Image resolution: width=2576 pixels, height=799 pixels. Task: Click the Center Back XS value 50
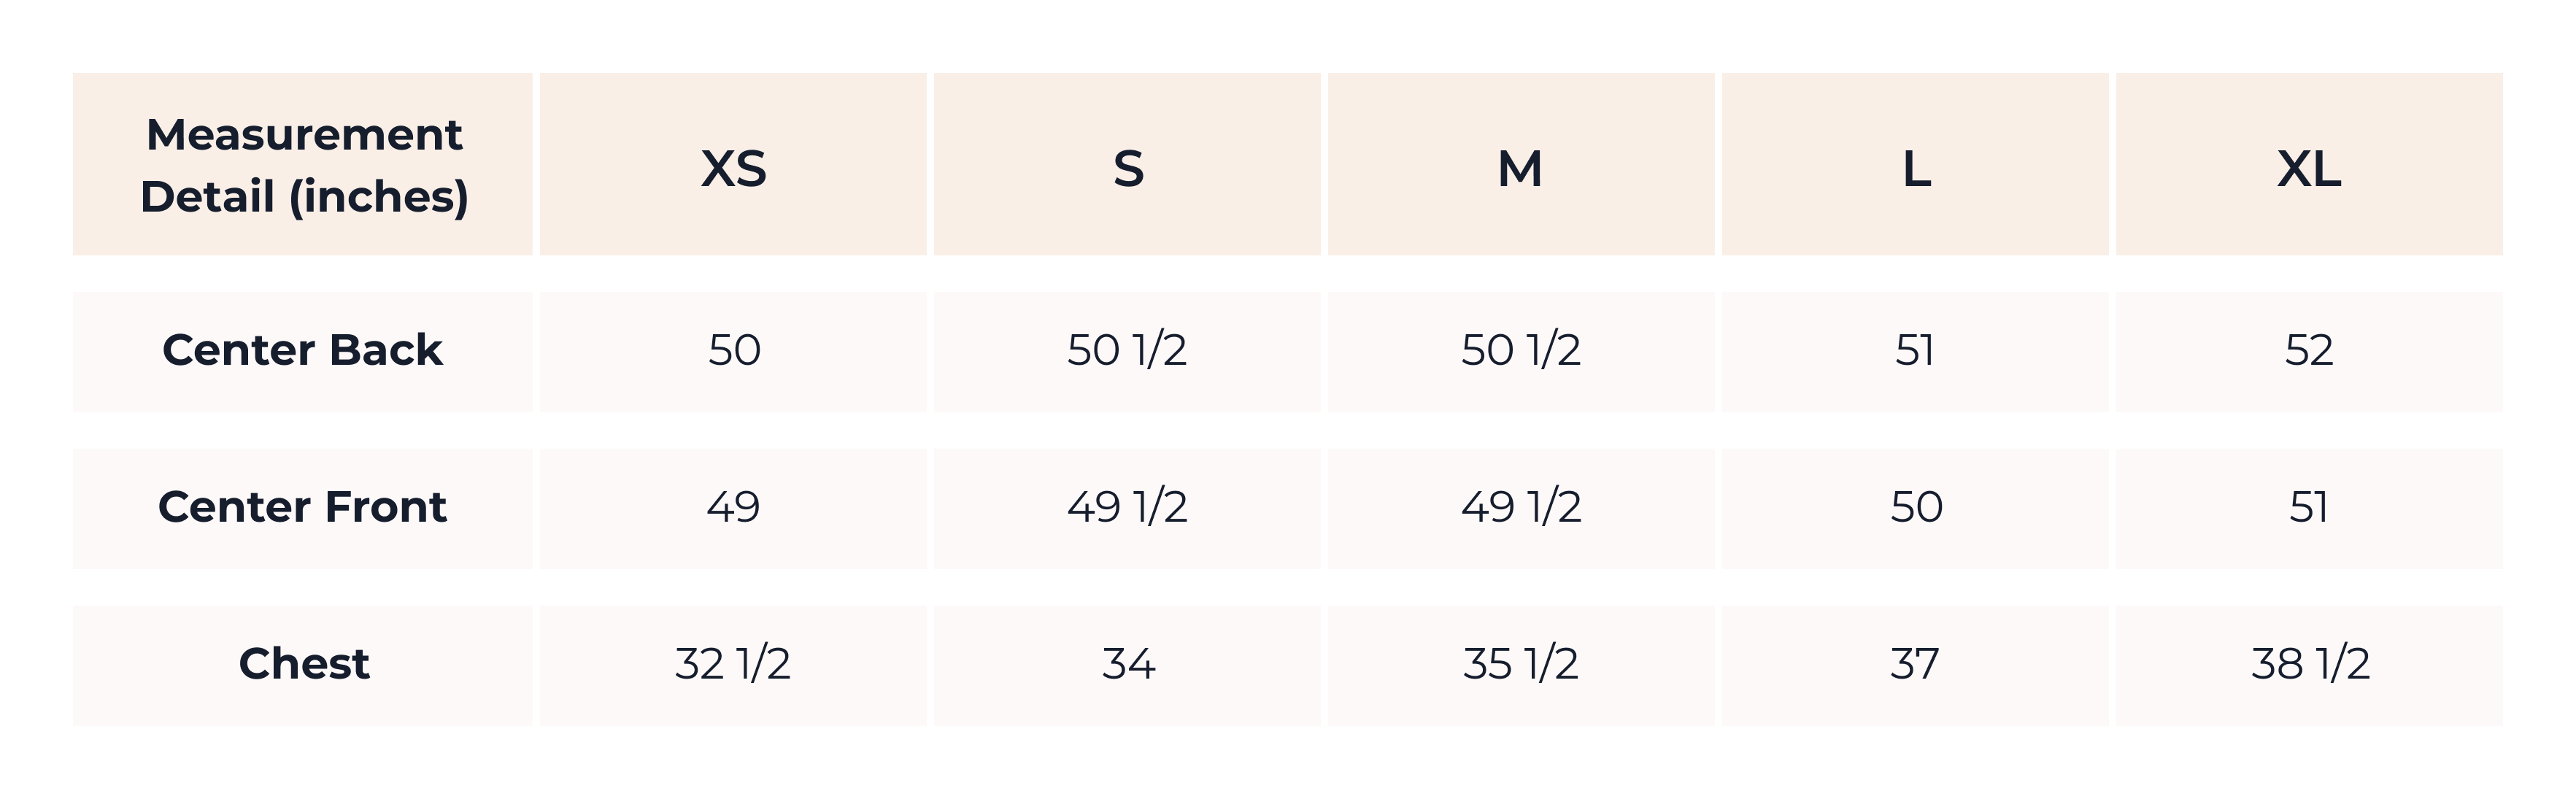coord(733,351)
